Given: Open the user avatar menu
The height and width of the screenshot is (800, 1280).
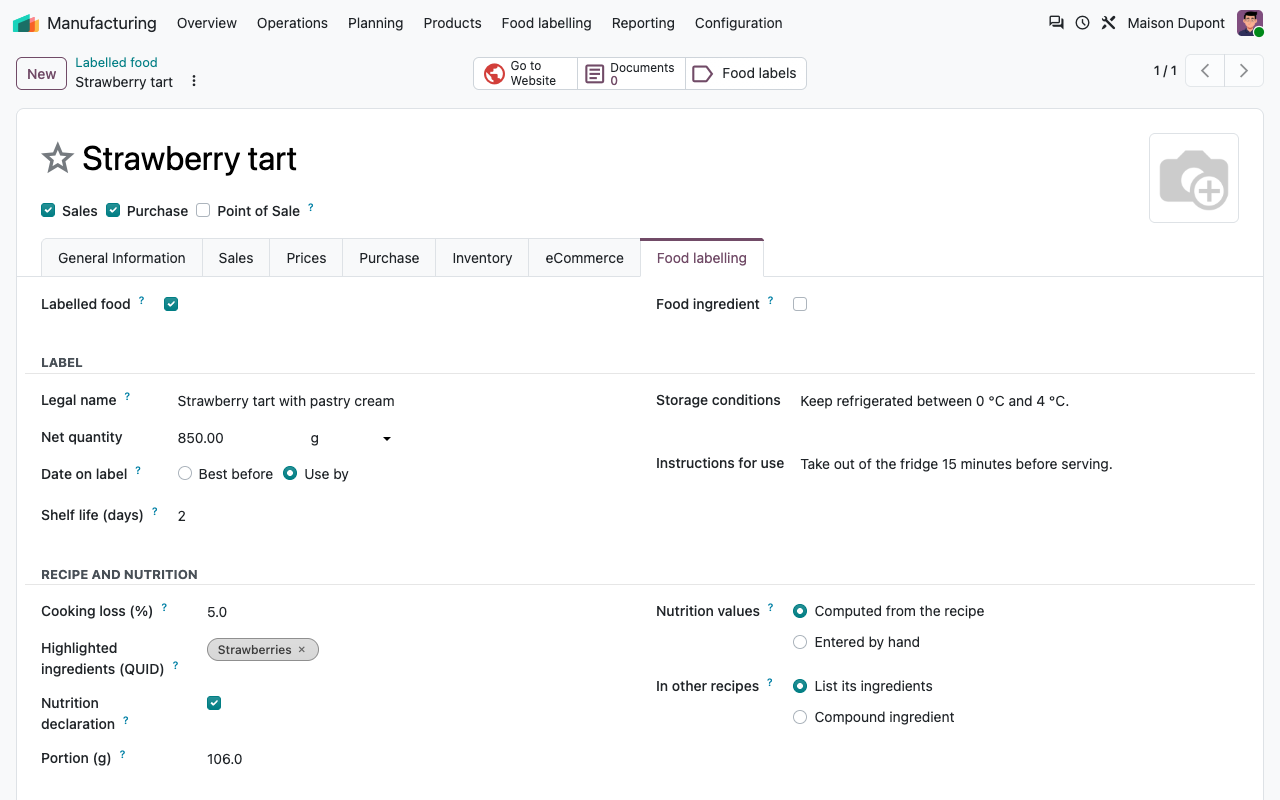Looking at the screenshot, I should 1250,23.
